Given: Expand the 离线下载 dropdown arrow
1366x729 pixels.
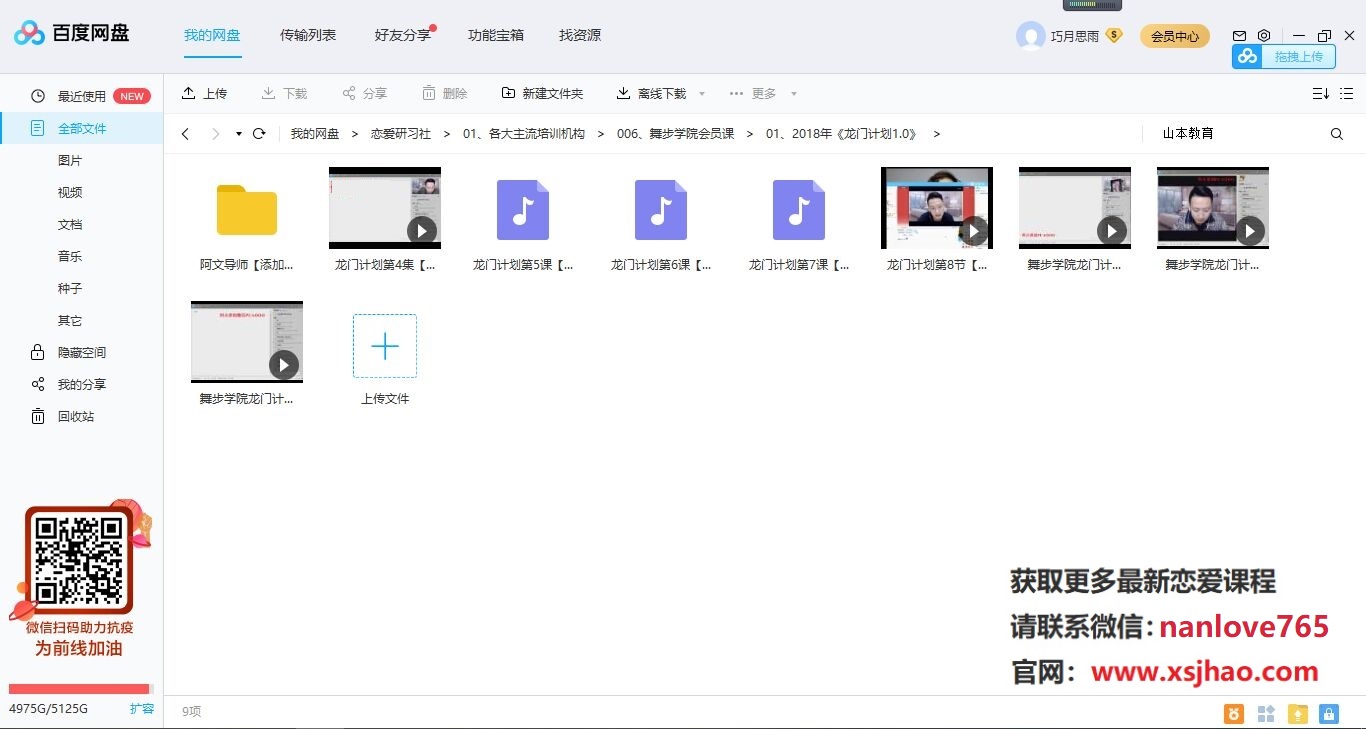Looking at the screenshot, I should 702,94.
